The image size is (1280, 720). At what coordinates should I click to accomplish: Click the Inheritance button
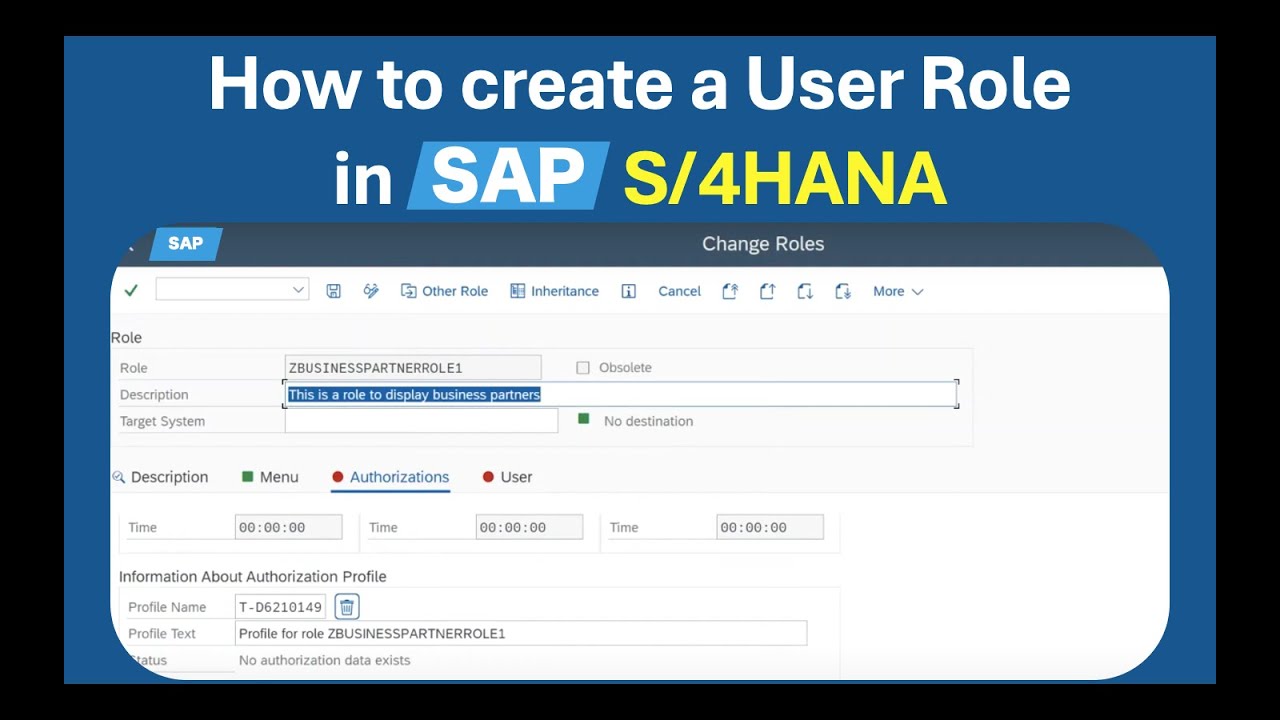tap(554, 291)
